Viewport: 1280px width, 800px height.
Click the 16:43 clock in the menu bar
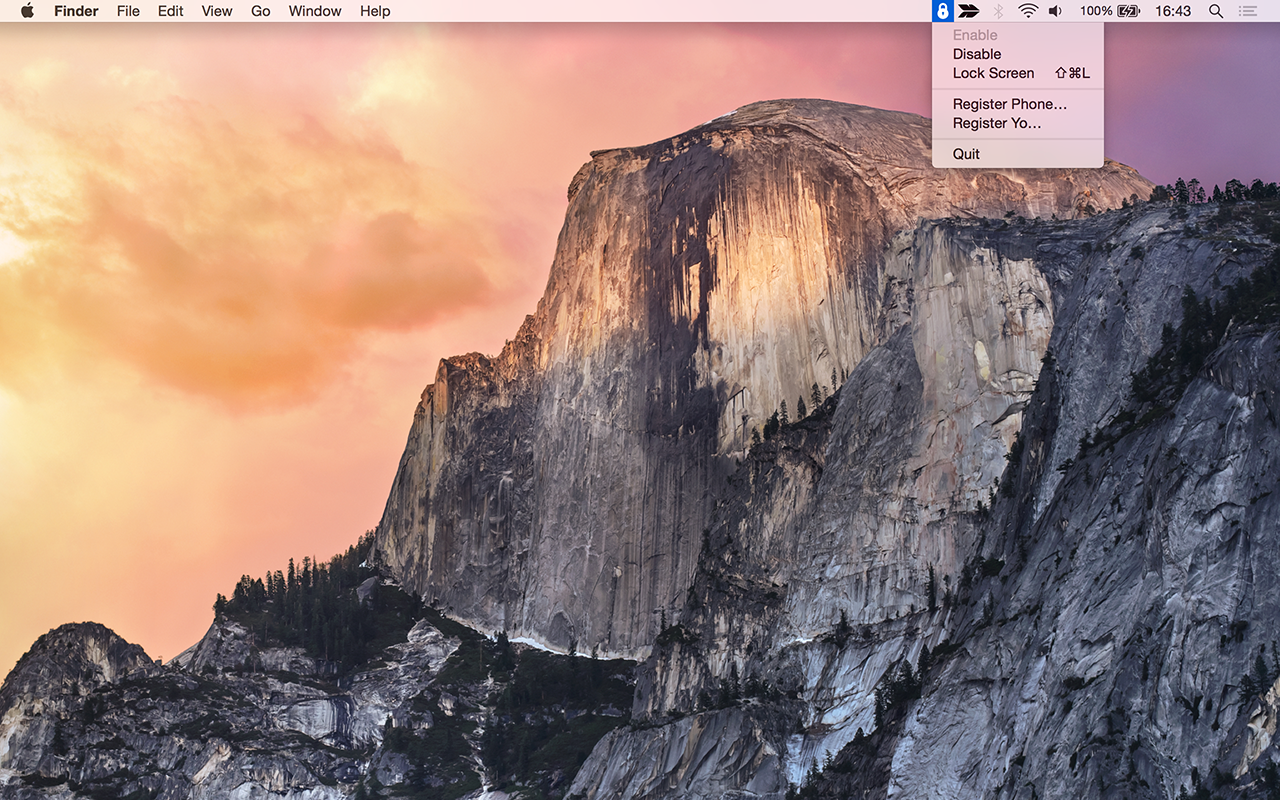tap(1173, 11)
